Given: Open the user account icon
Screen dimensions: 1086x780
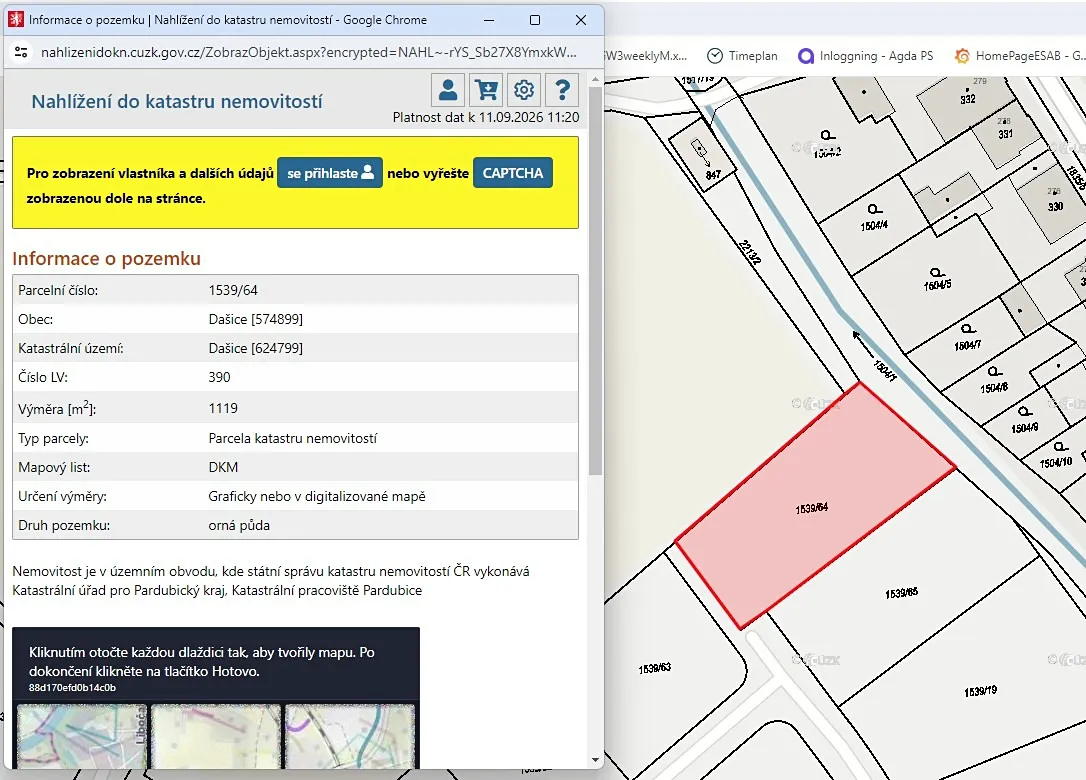Looking at the screenshot, I should [x=448, y=90].
